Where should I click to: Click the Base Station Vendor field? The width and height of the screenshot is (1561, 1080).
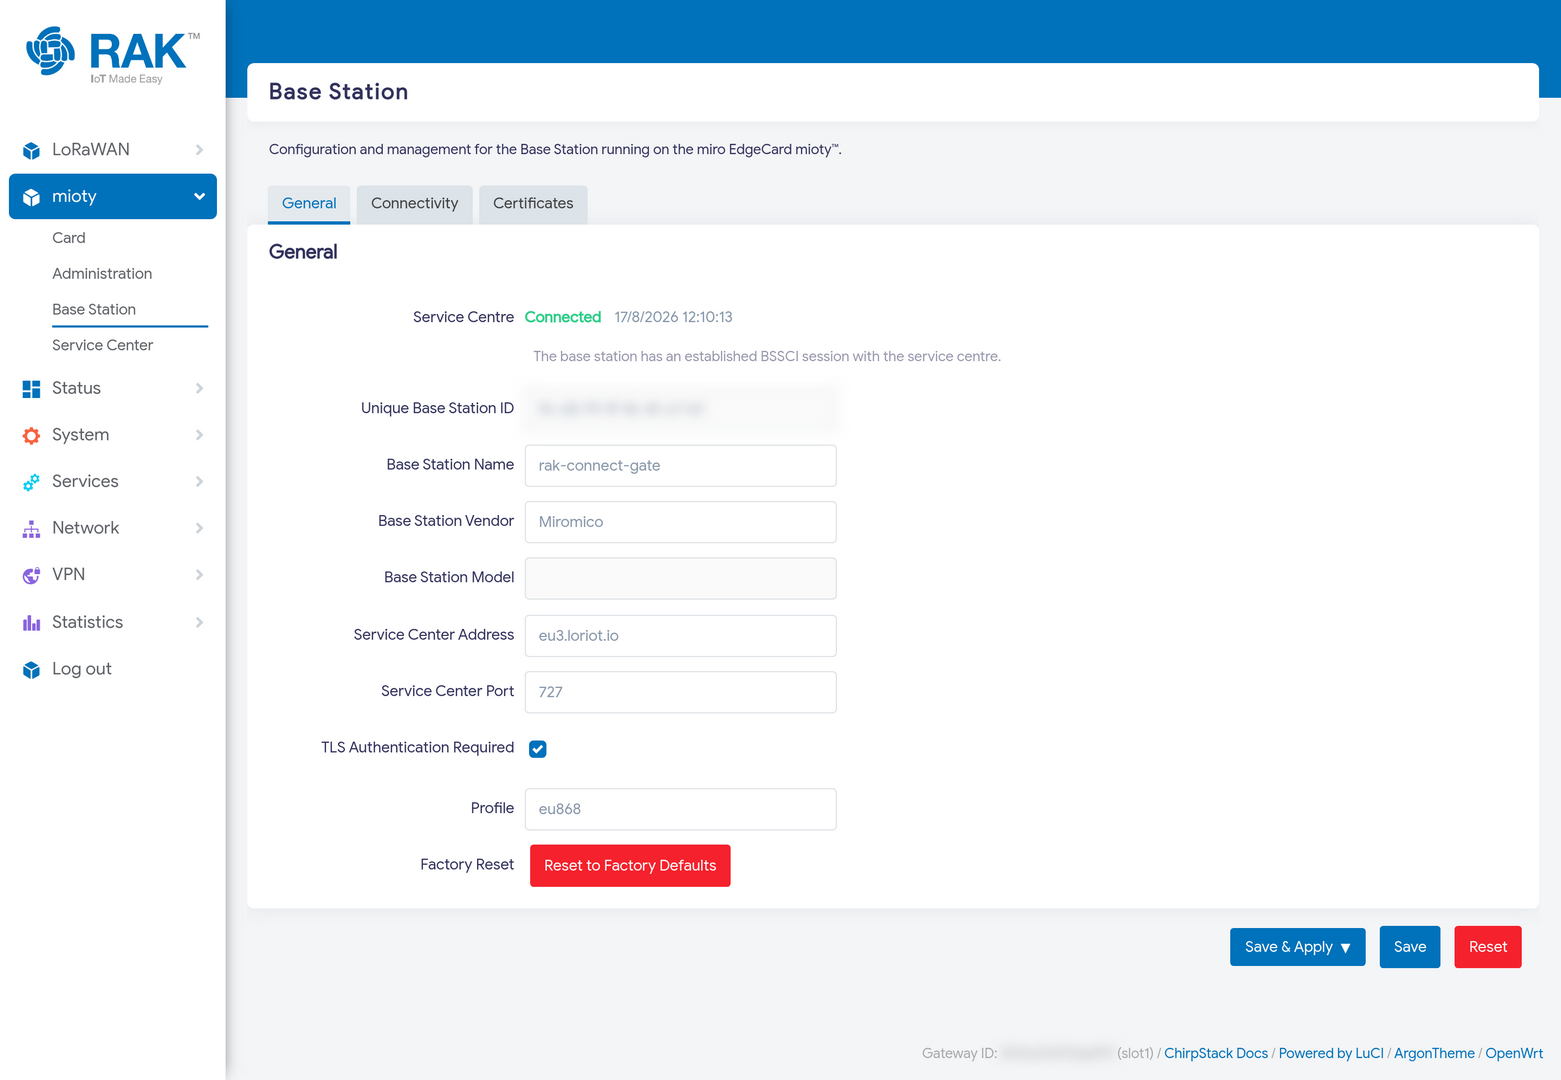(x=681, y=522)
